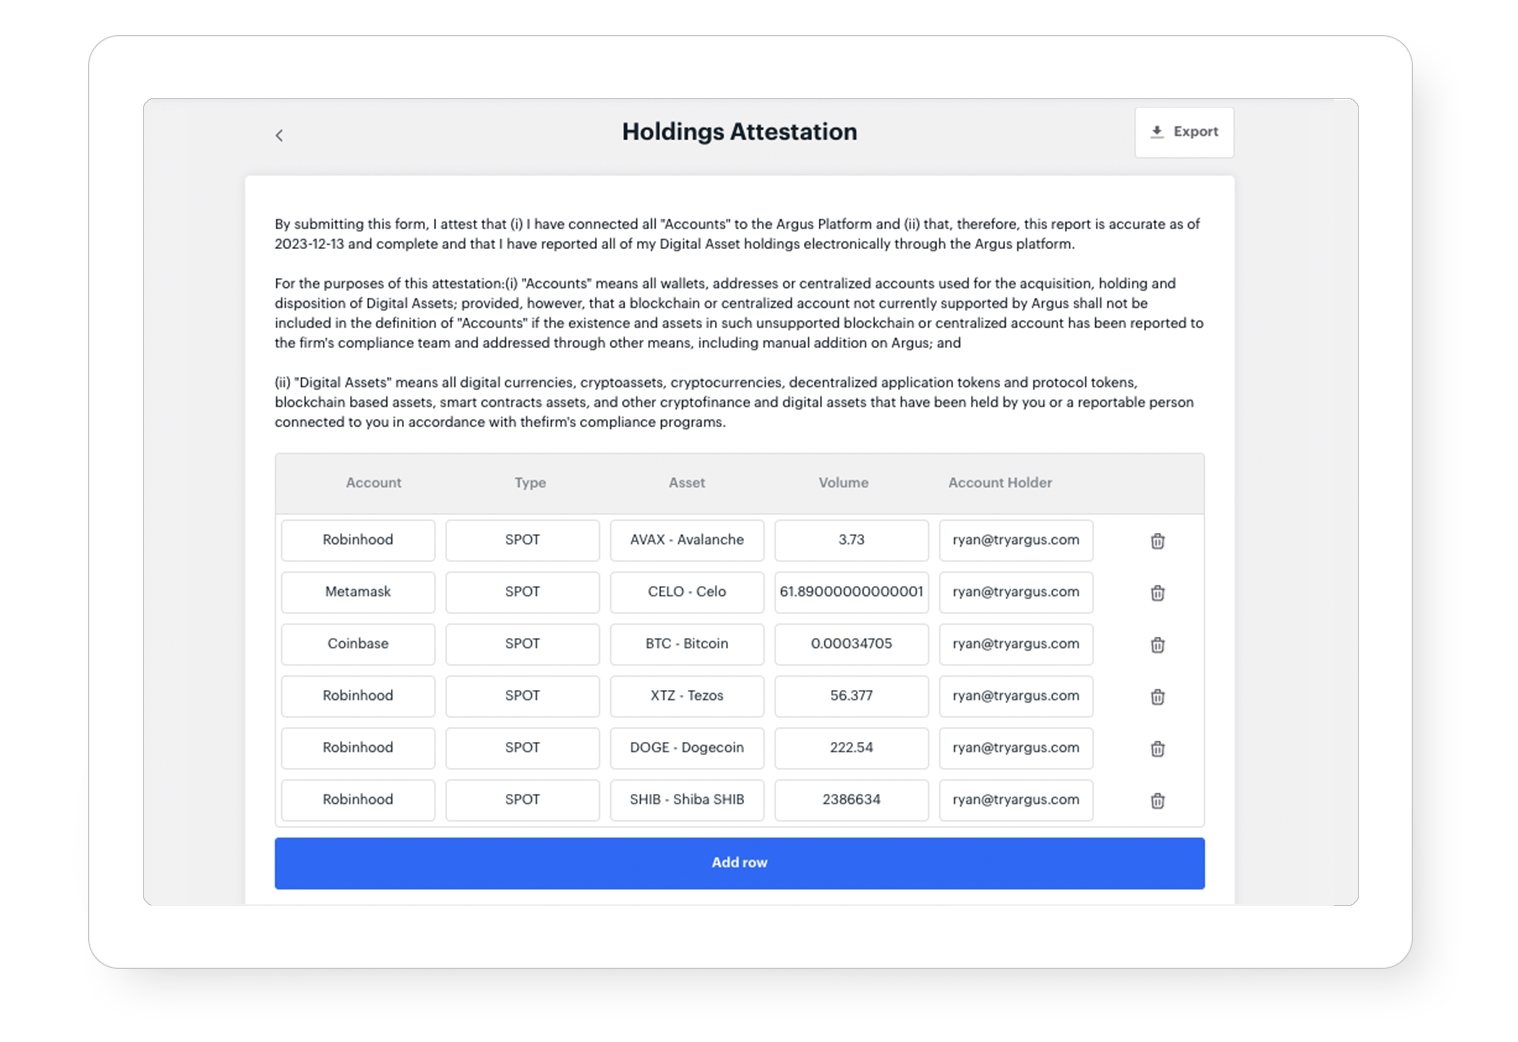
Task: Open the BTC - Bitcoin asset field
Action: (687, 644)
